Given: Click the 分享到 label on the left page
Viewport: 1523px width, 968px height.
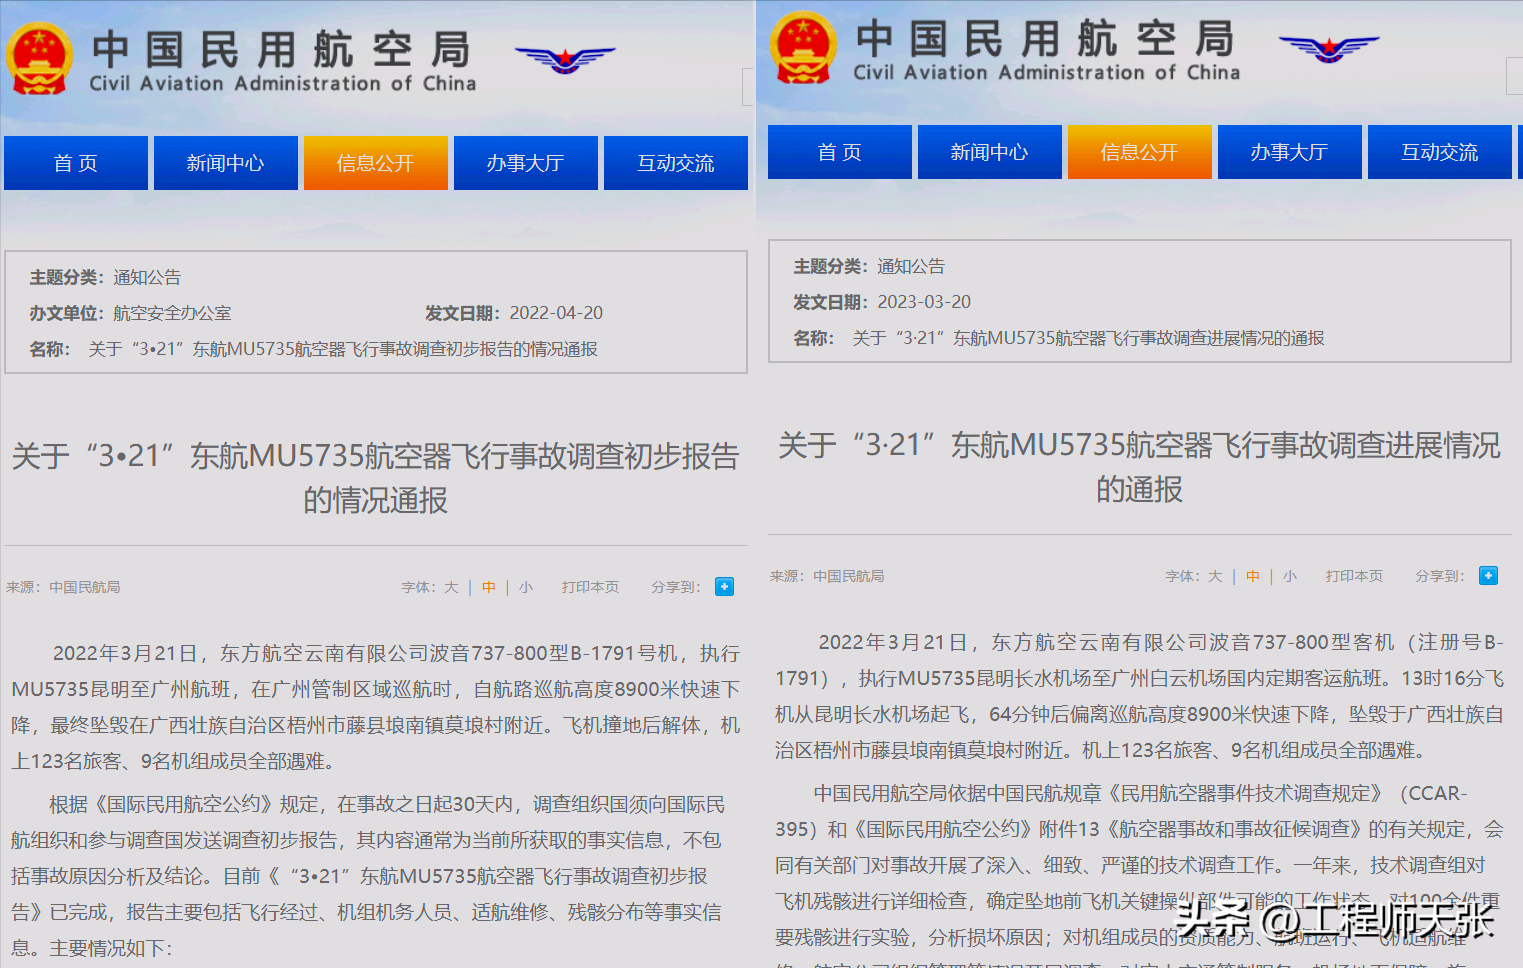Looking at the screenshot, I should (x=676, y=587).
